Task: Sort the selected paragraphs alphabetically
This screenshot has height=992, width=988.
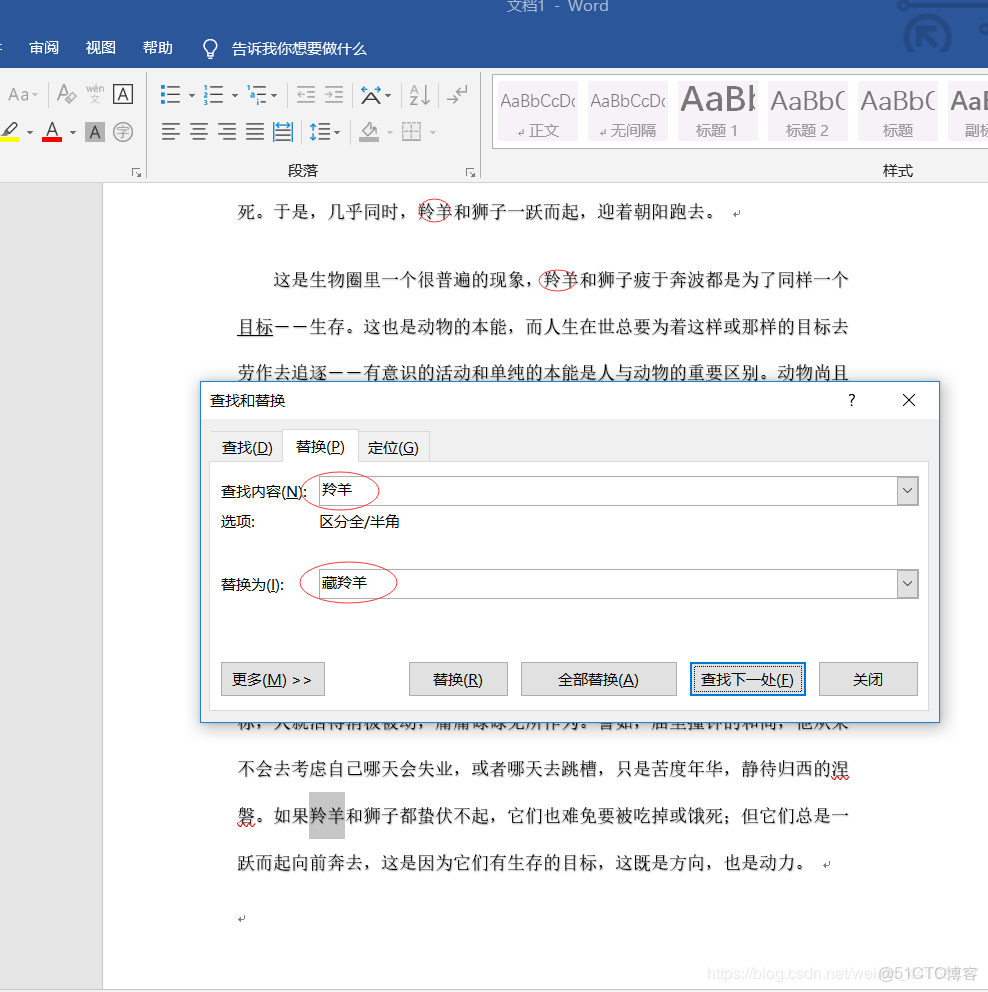Action: (420, 94)
